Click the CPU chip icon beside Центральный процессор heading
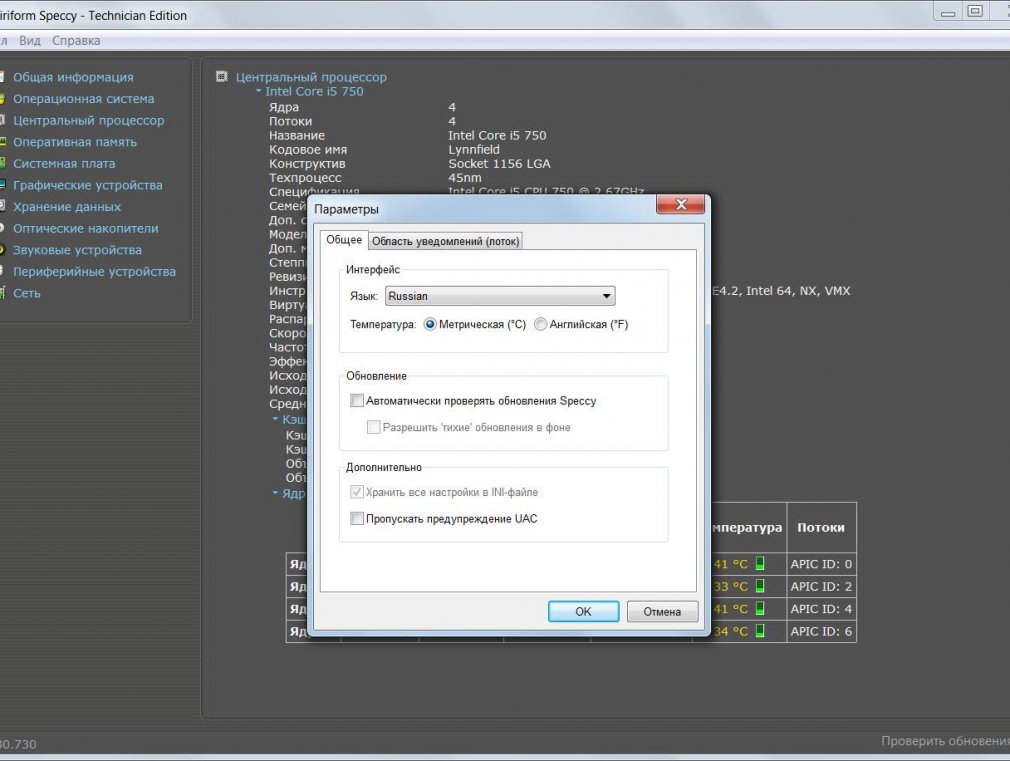1010x761 pixels. click(x=222, y=77)
